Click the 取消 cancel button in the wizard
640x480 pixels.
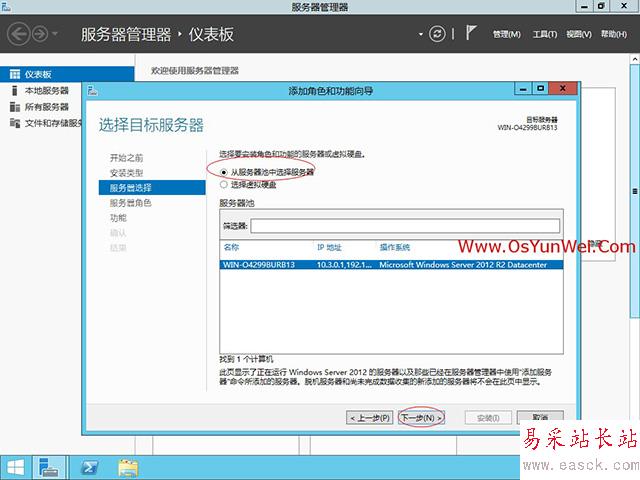[540, 418]
